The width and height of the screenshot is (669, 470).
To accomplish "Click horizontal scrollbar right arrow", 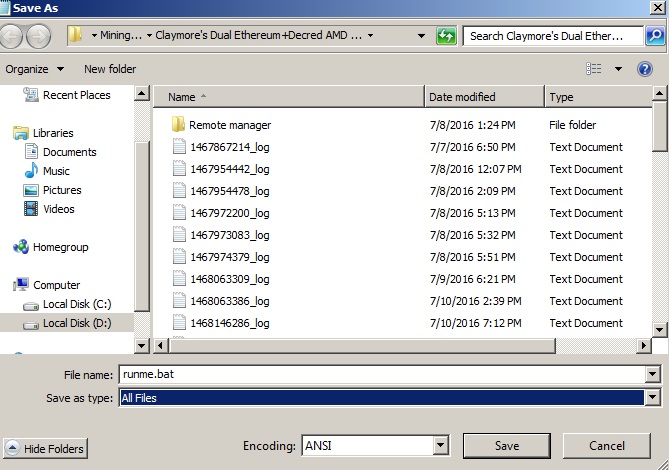I will 643,345.
